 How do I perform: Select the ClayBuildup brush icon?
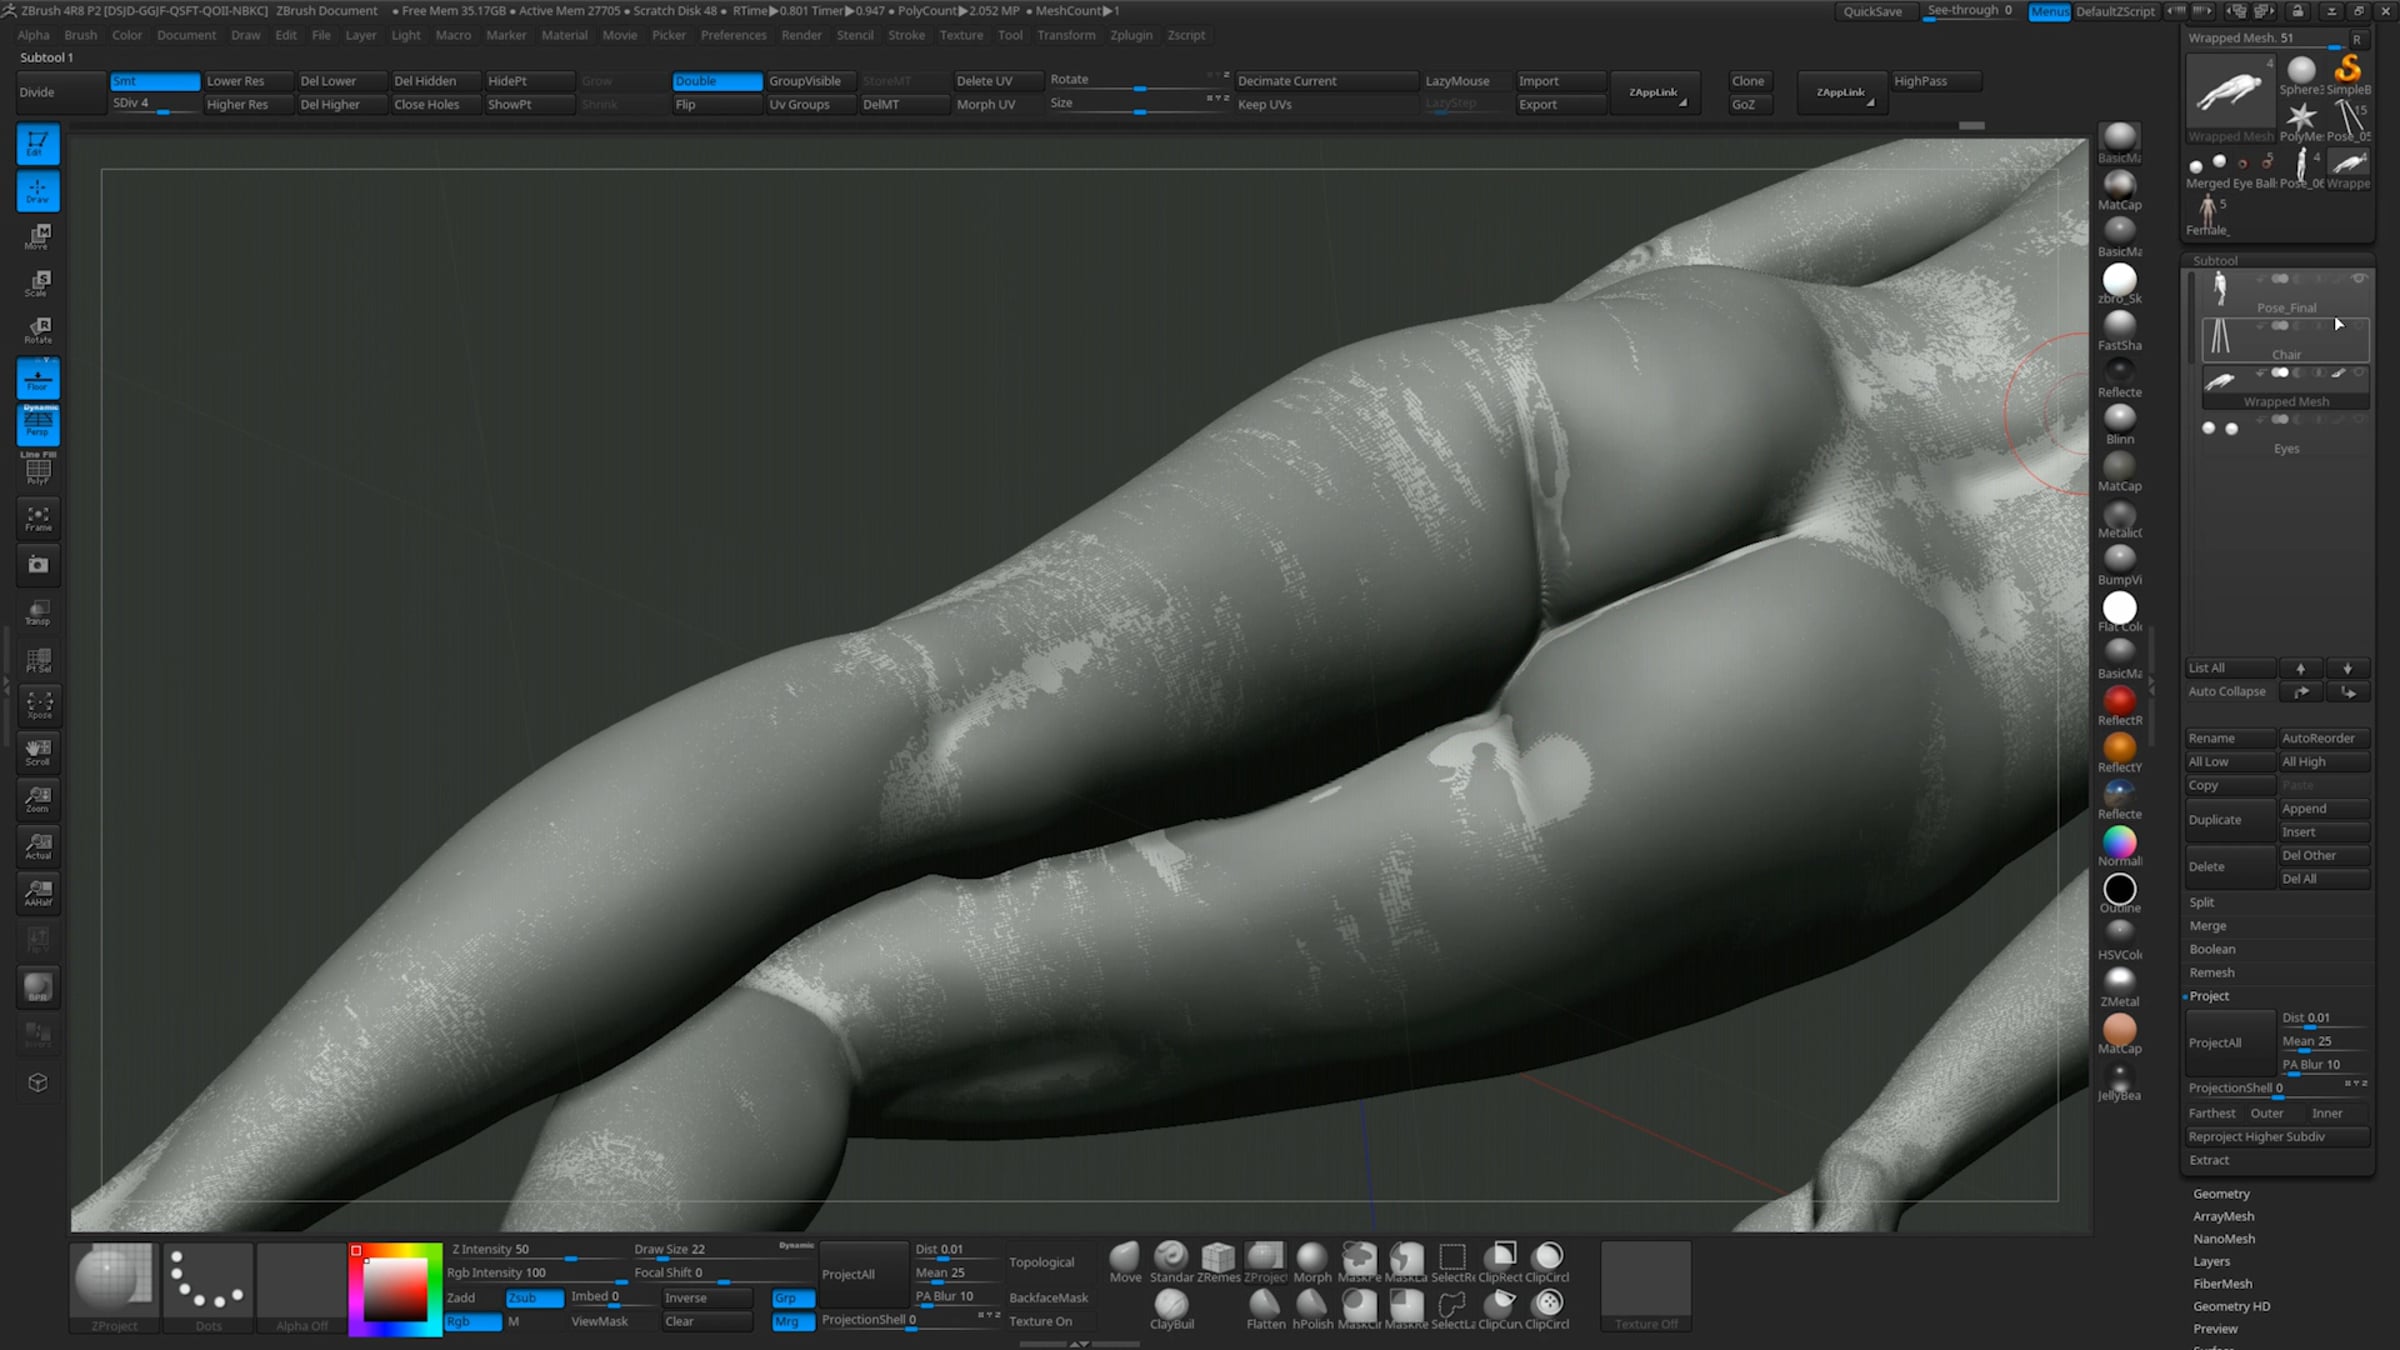click(1171, 1304)
